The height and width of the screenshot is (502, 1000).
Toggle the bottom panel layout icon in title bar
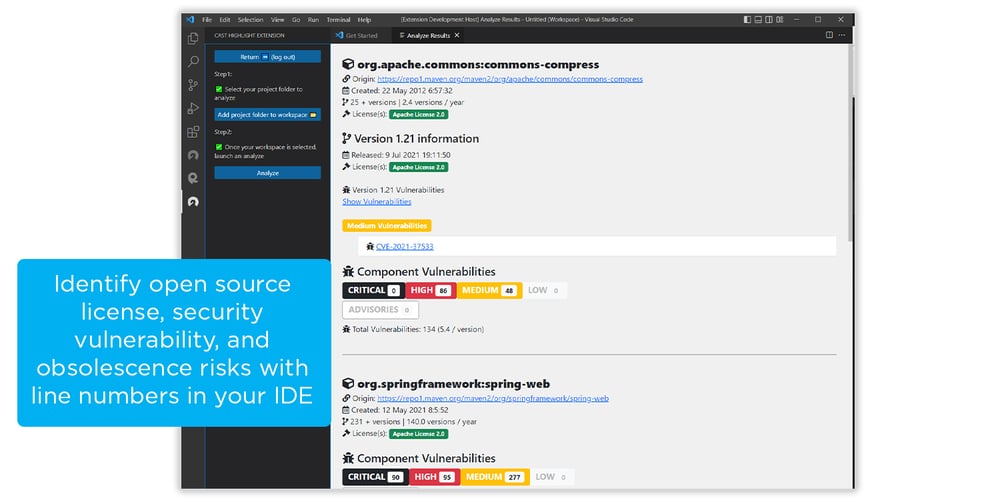760,19
